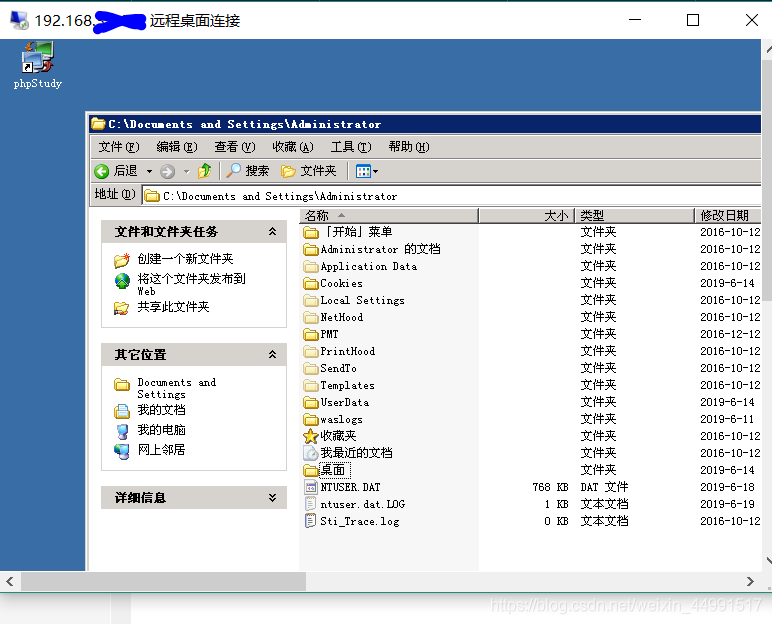Toggle the Folders (文件夹) pane button
The height and width of the screenshot is (624, 772).
tap(309, 171)
